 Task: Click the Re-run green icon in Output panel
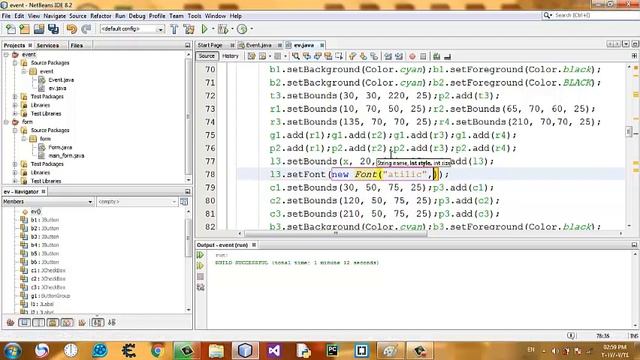tap(200, 255)
